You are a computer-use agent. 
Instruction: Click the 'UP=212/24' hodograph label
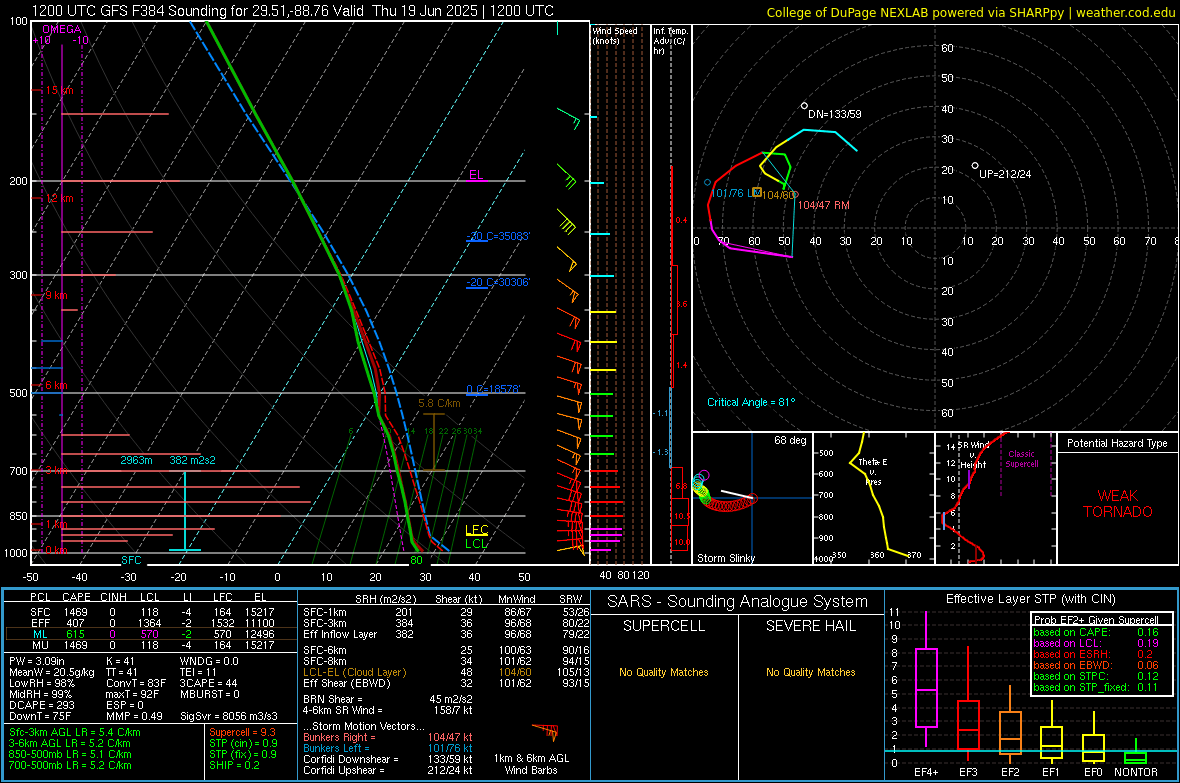click(1005, 174)
